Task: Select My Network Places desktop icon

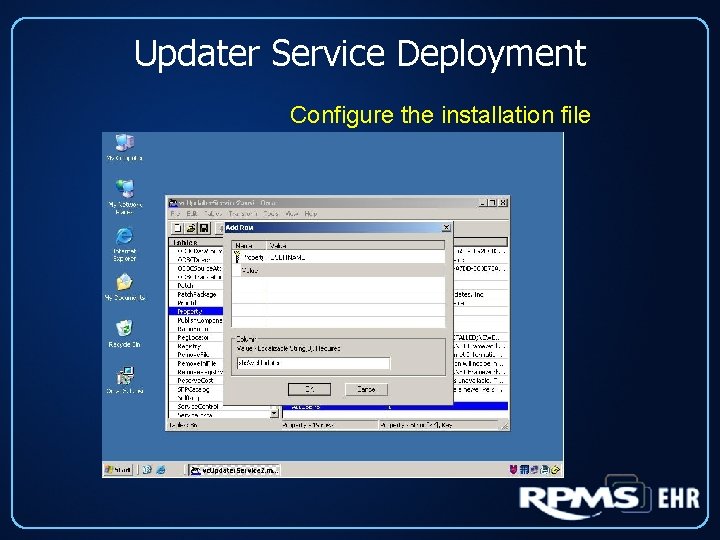Action: (125, 197)
